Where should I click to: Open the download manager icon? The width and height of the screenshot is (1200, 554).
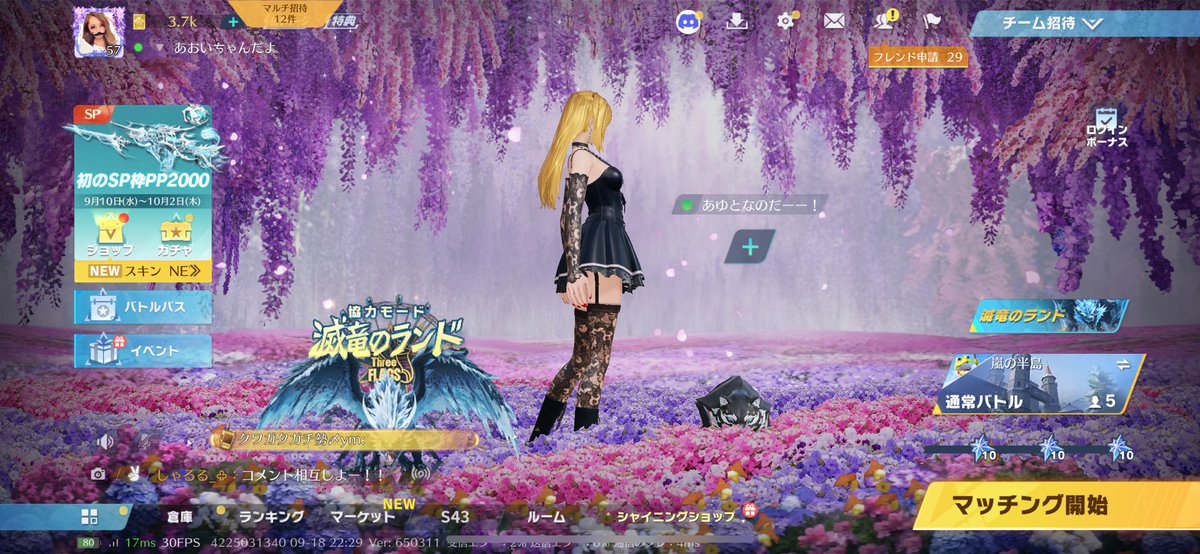coord(737,22)
